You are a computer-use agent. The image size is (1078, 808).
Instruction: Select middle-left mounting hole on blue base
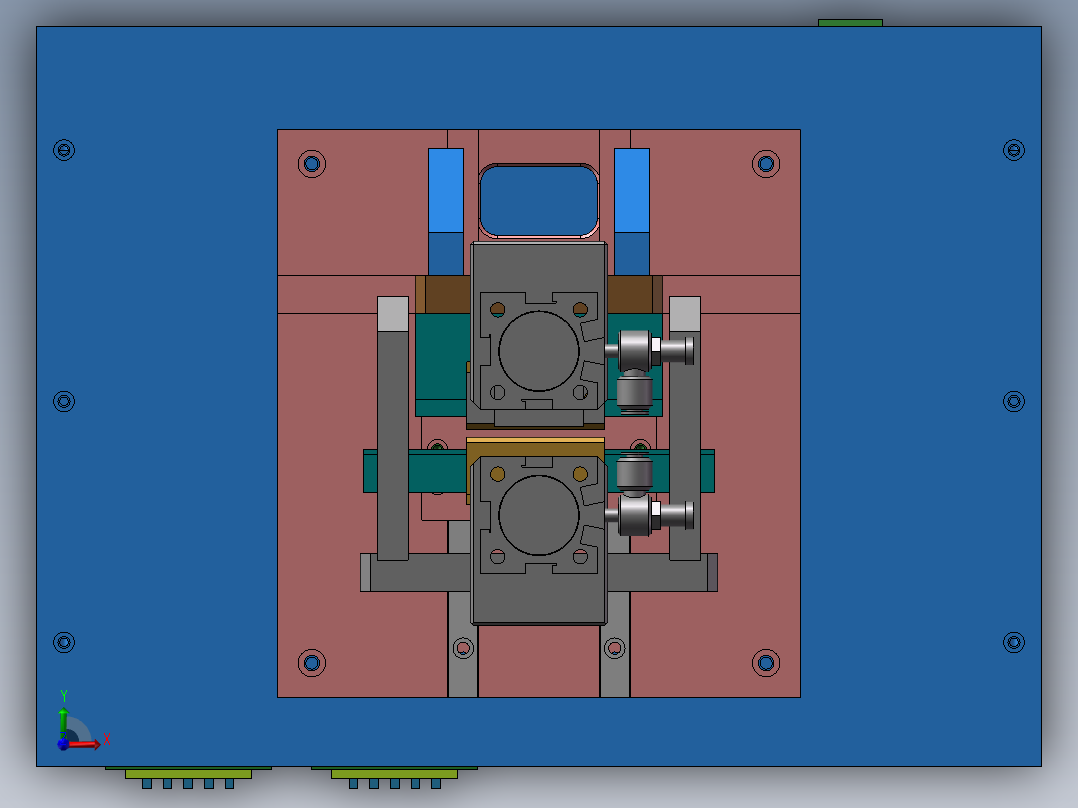pos(64,401)
